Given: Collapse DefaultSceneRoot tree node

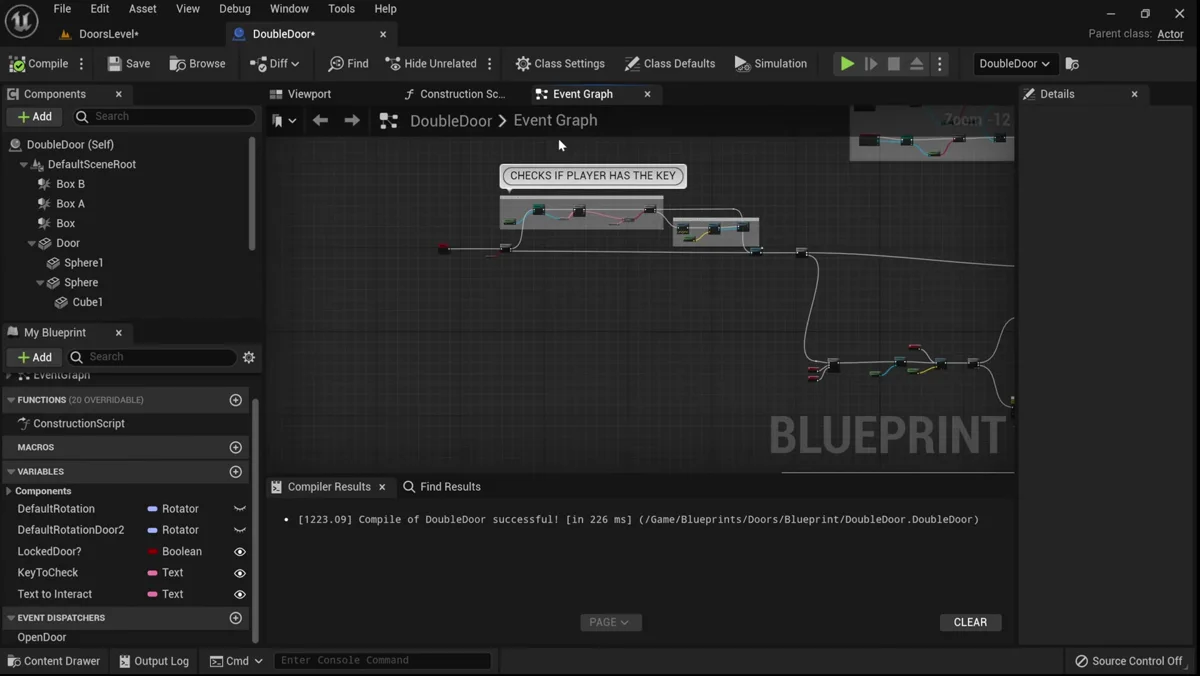Looking at the screenshot, I should click(x=23, y=164).
